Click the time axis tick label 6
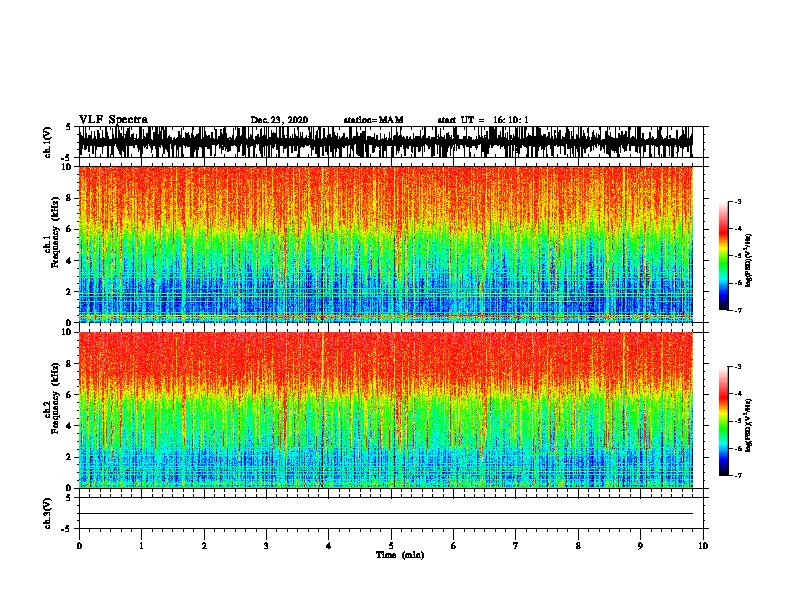 click(453, 546)
